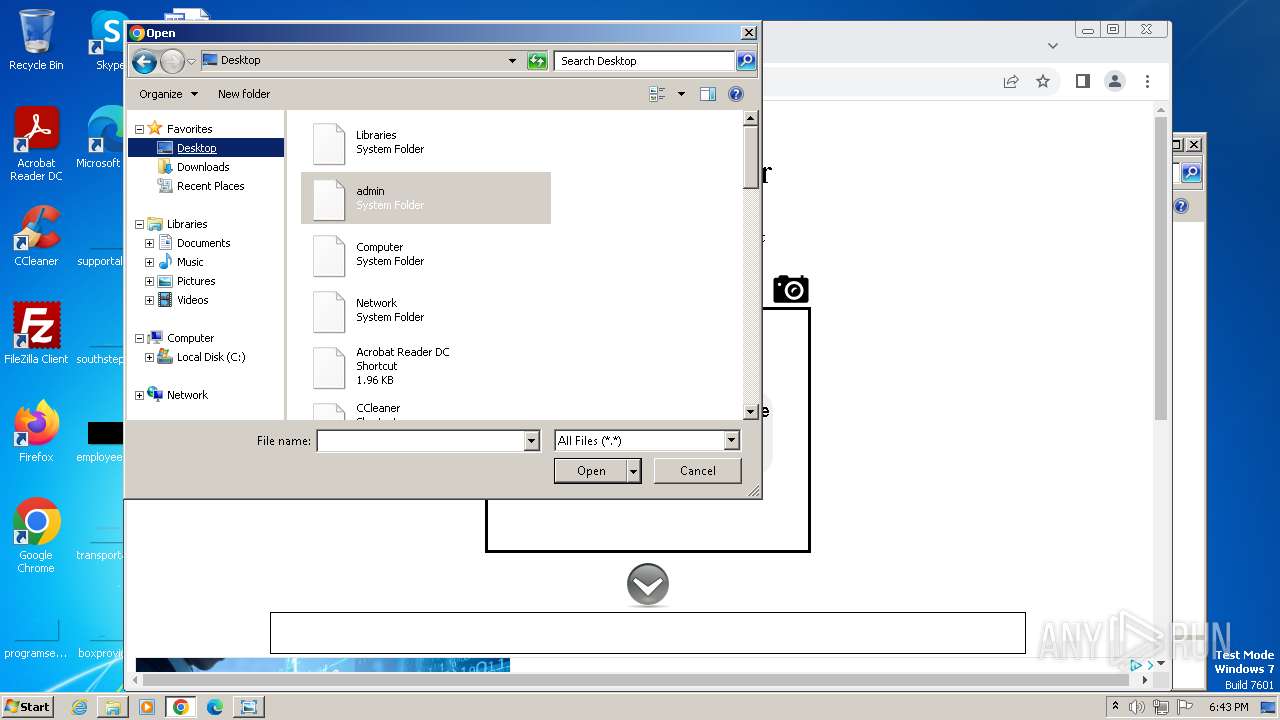Click the green refresh button beside address bar

537,61
